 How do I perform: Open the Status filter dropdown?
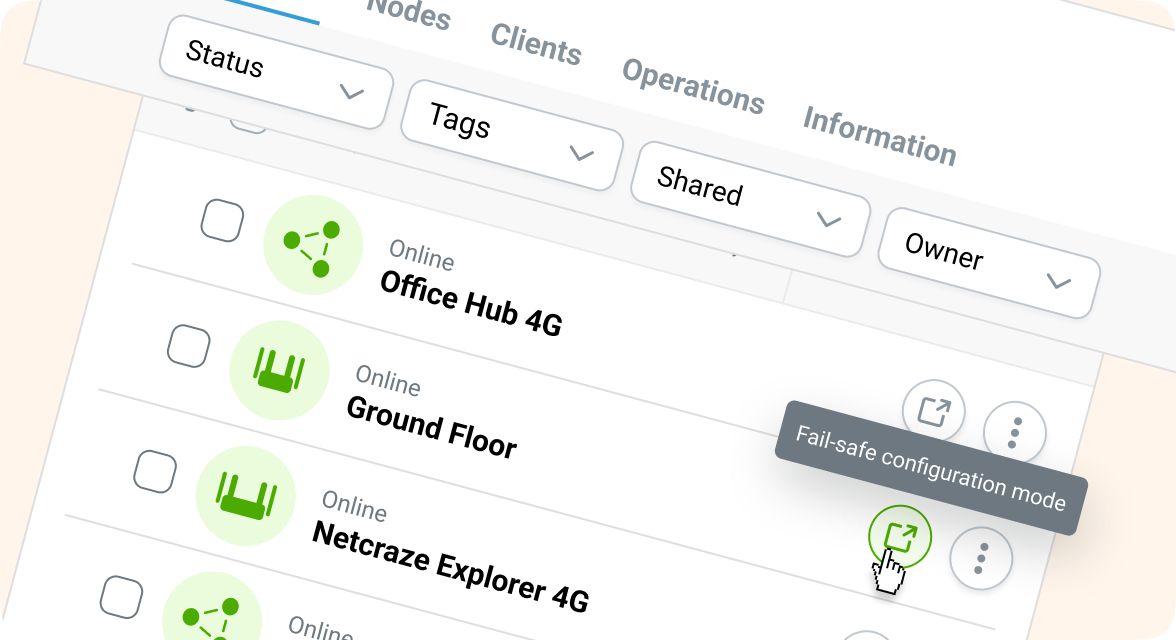tap(275, 72)
